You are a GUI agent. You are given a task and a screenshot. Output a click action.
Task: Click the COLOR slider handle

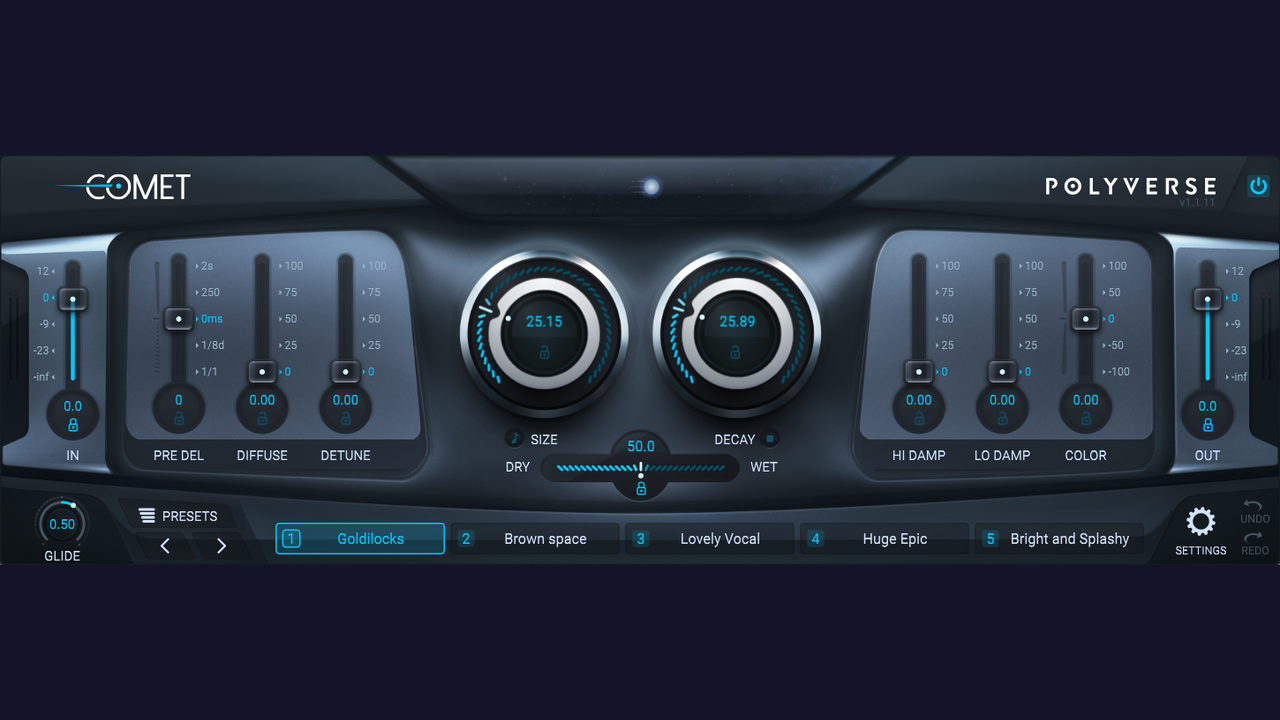[x=1086, y=319]
